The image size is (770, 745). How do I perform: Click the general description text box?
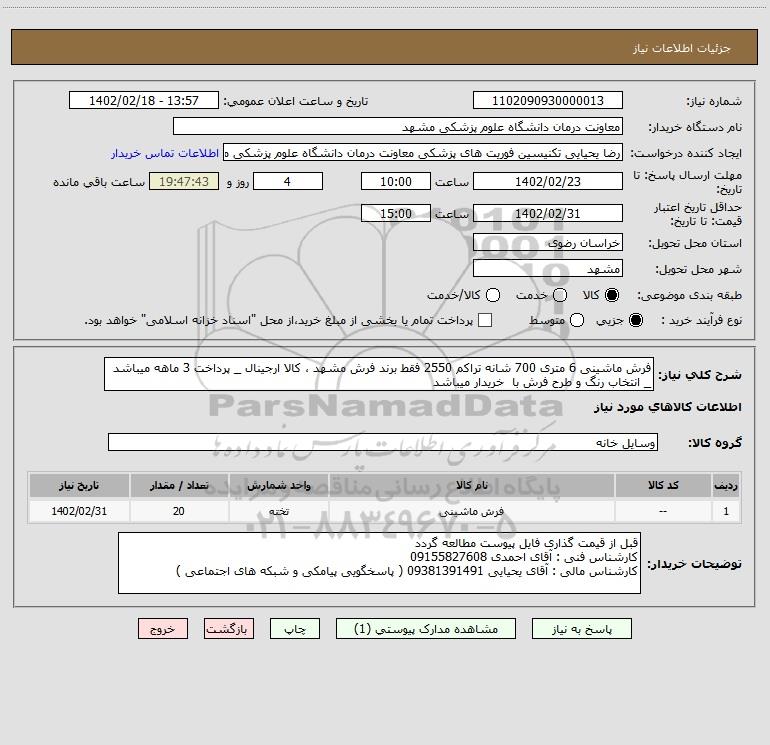click(379, 375)
